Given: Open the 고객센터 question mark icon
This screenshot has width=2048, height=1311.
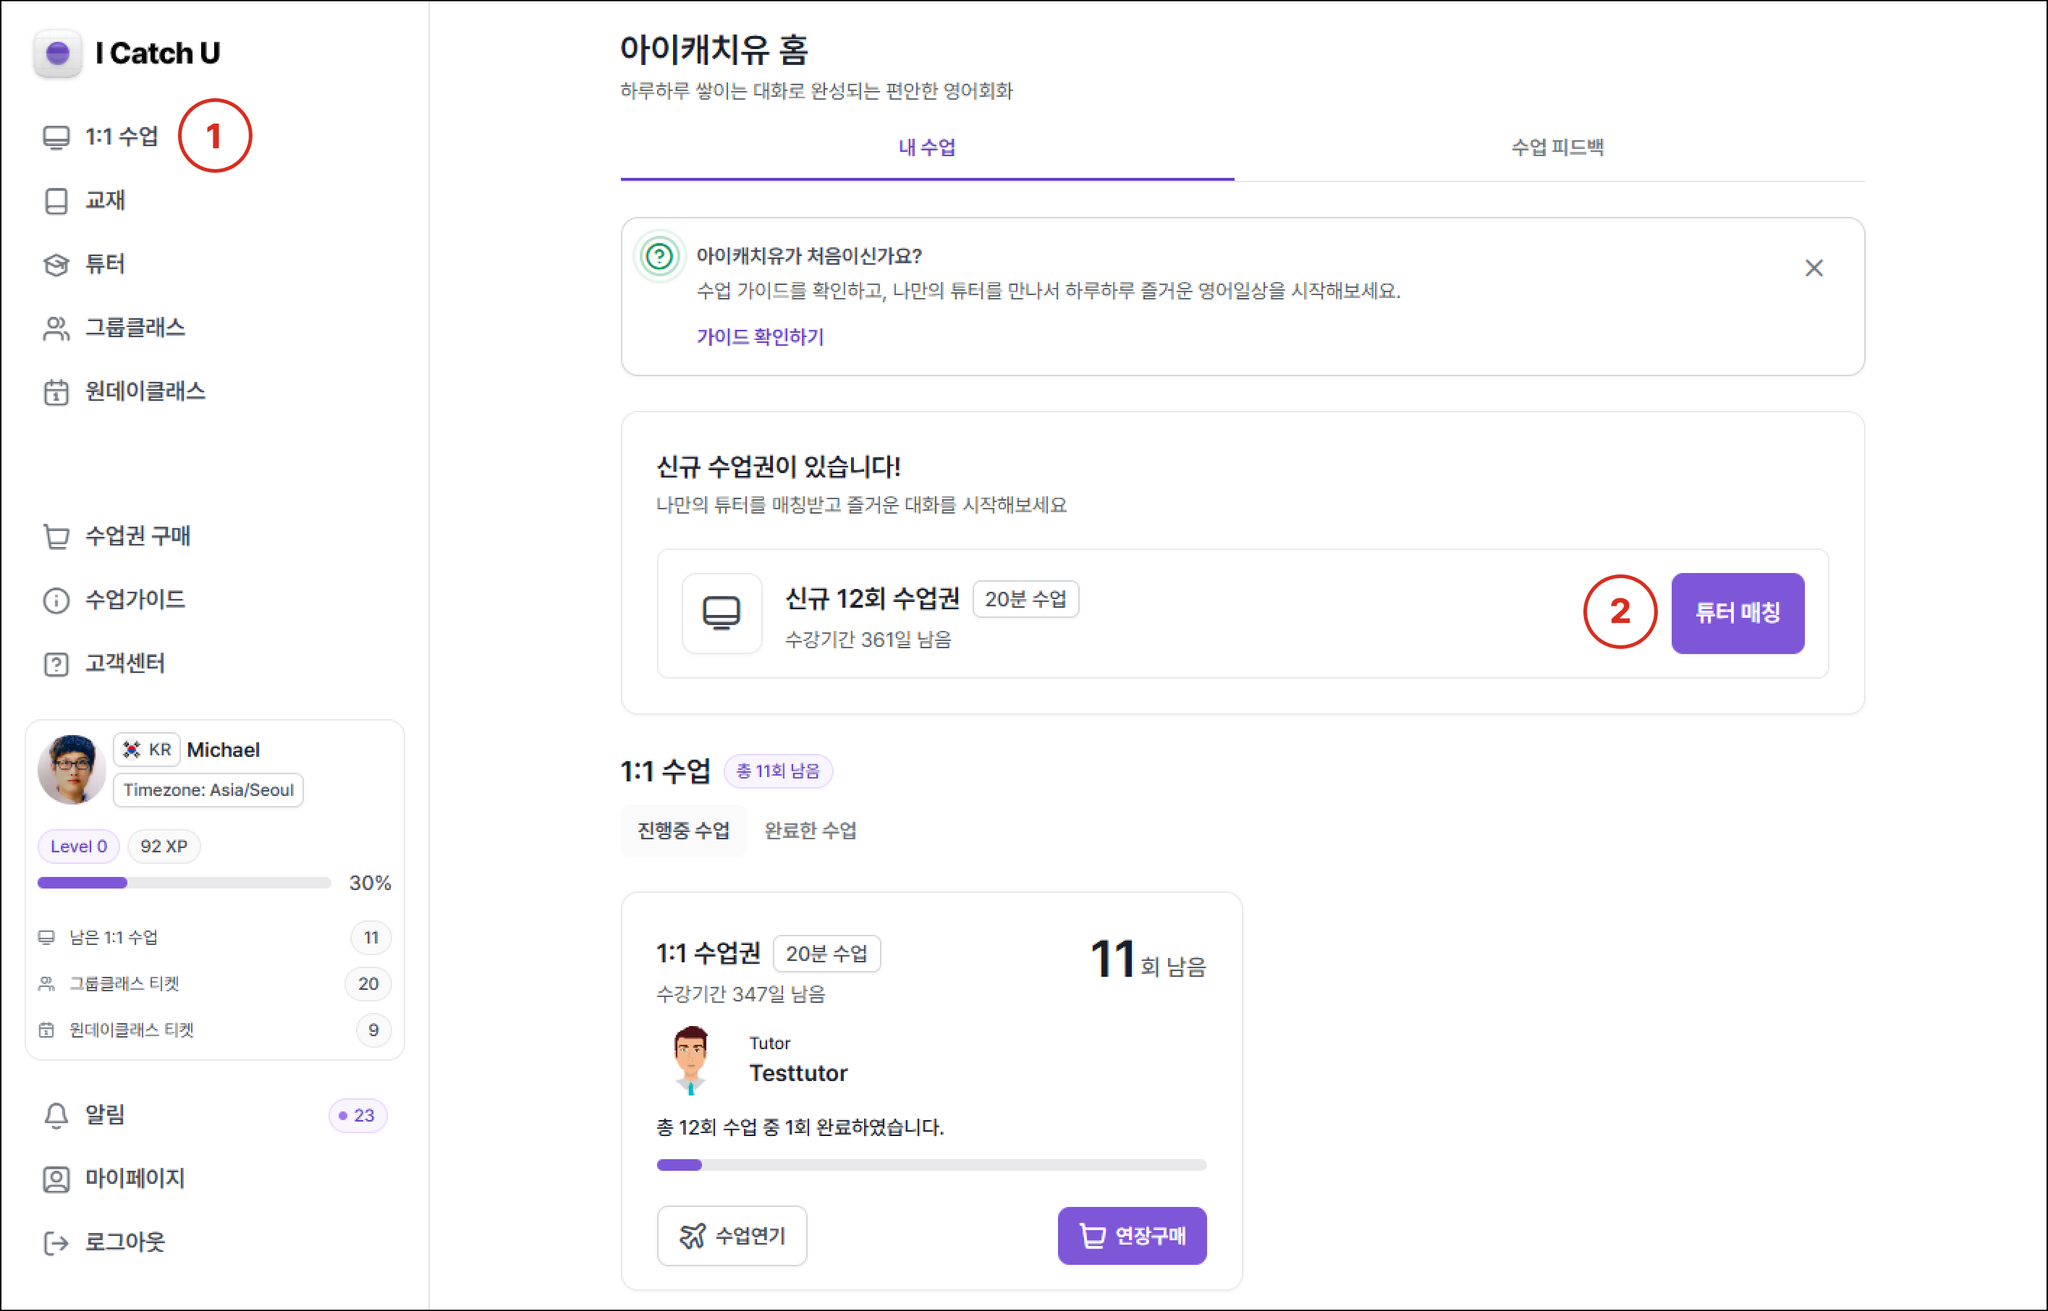Looking at the screenshot, I should tap(56, 664).
